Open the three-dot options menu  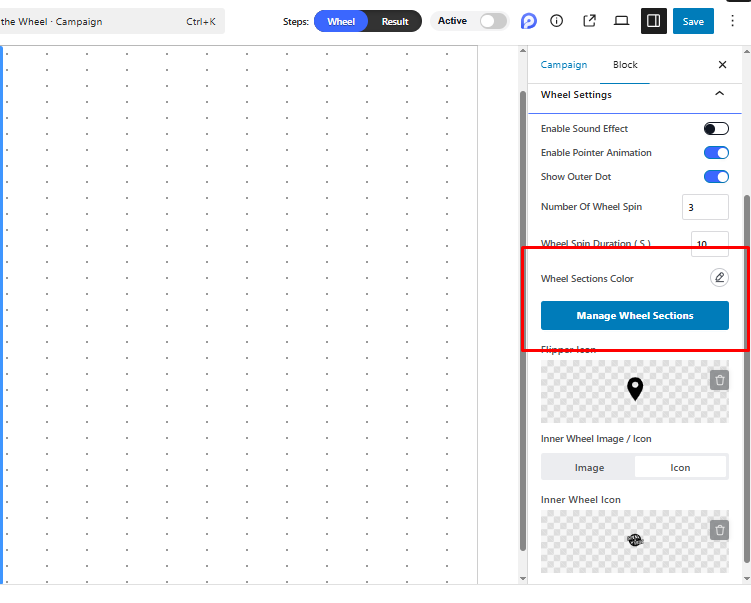[x=732, y=21]
